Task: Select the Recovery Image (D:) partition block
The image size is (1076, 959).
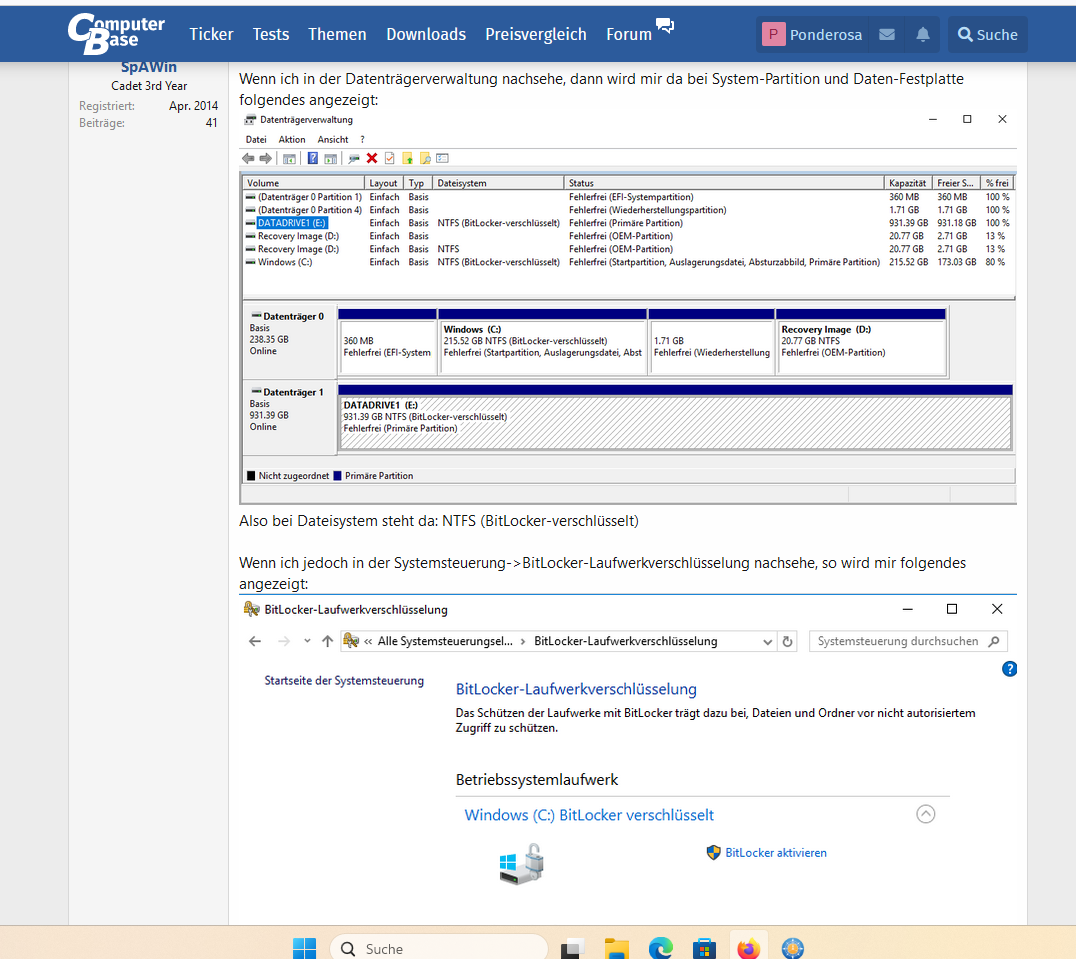Action: coord(861,342)
